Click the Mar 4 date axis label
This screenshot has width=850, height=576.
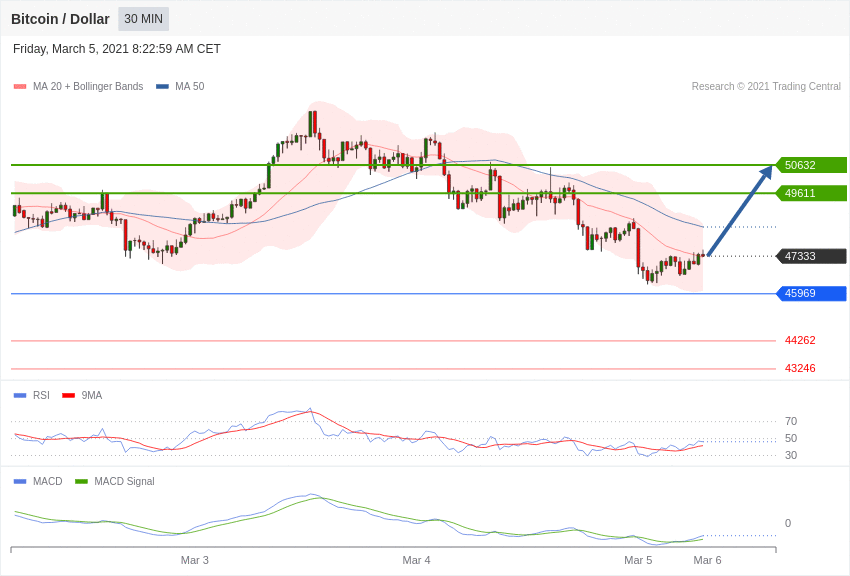click(417, 560)
